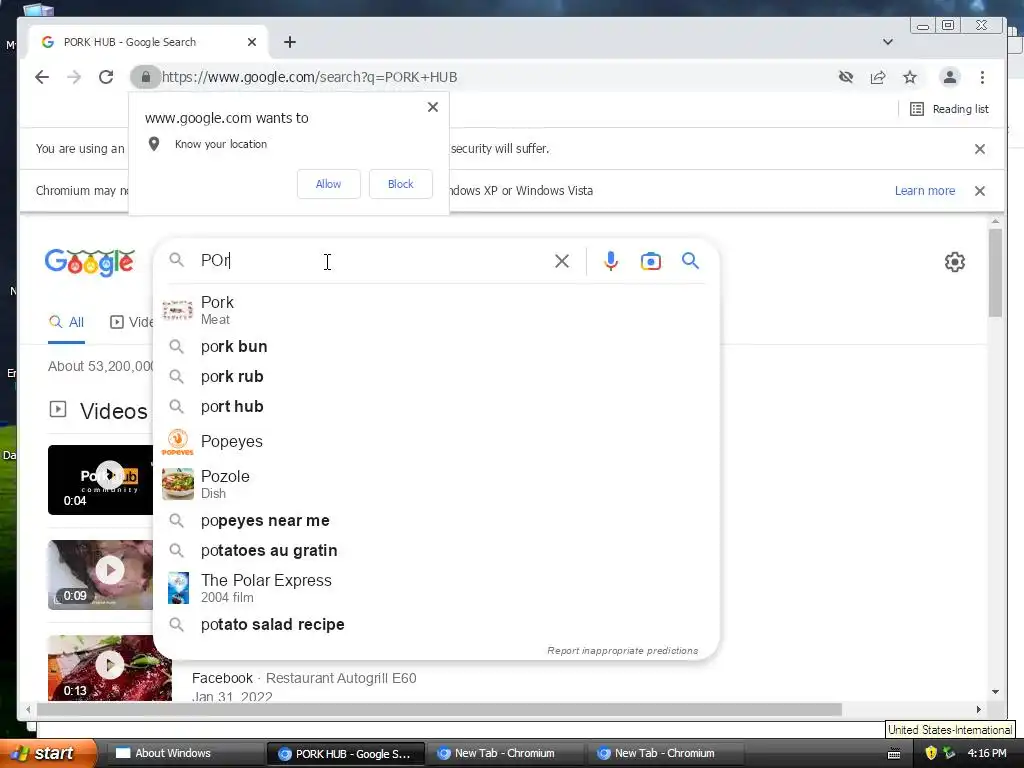1024x768 pixels.
Task: Start voice search with microphone icon
Action: (611, 261)
